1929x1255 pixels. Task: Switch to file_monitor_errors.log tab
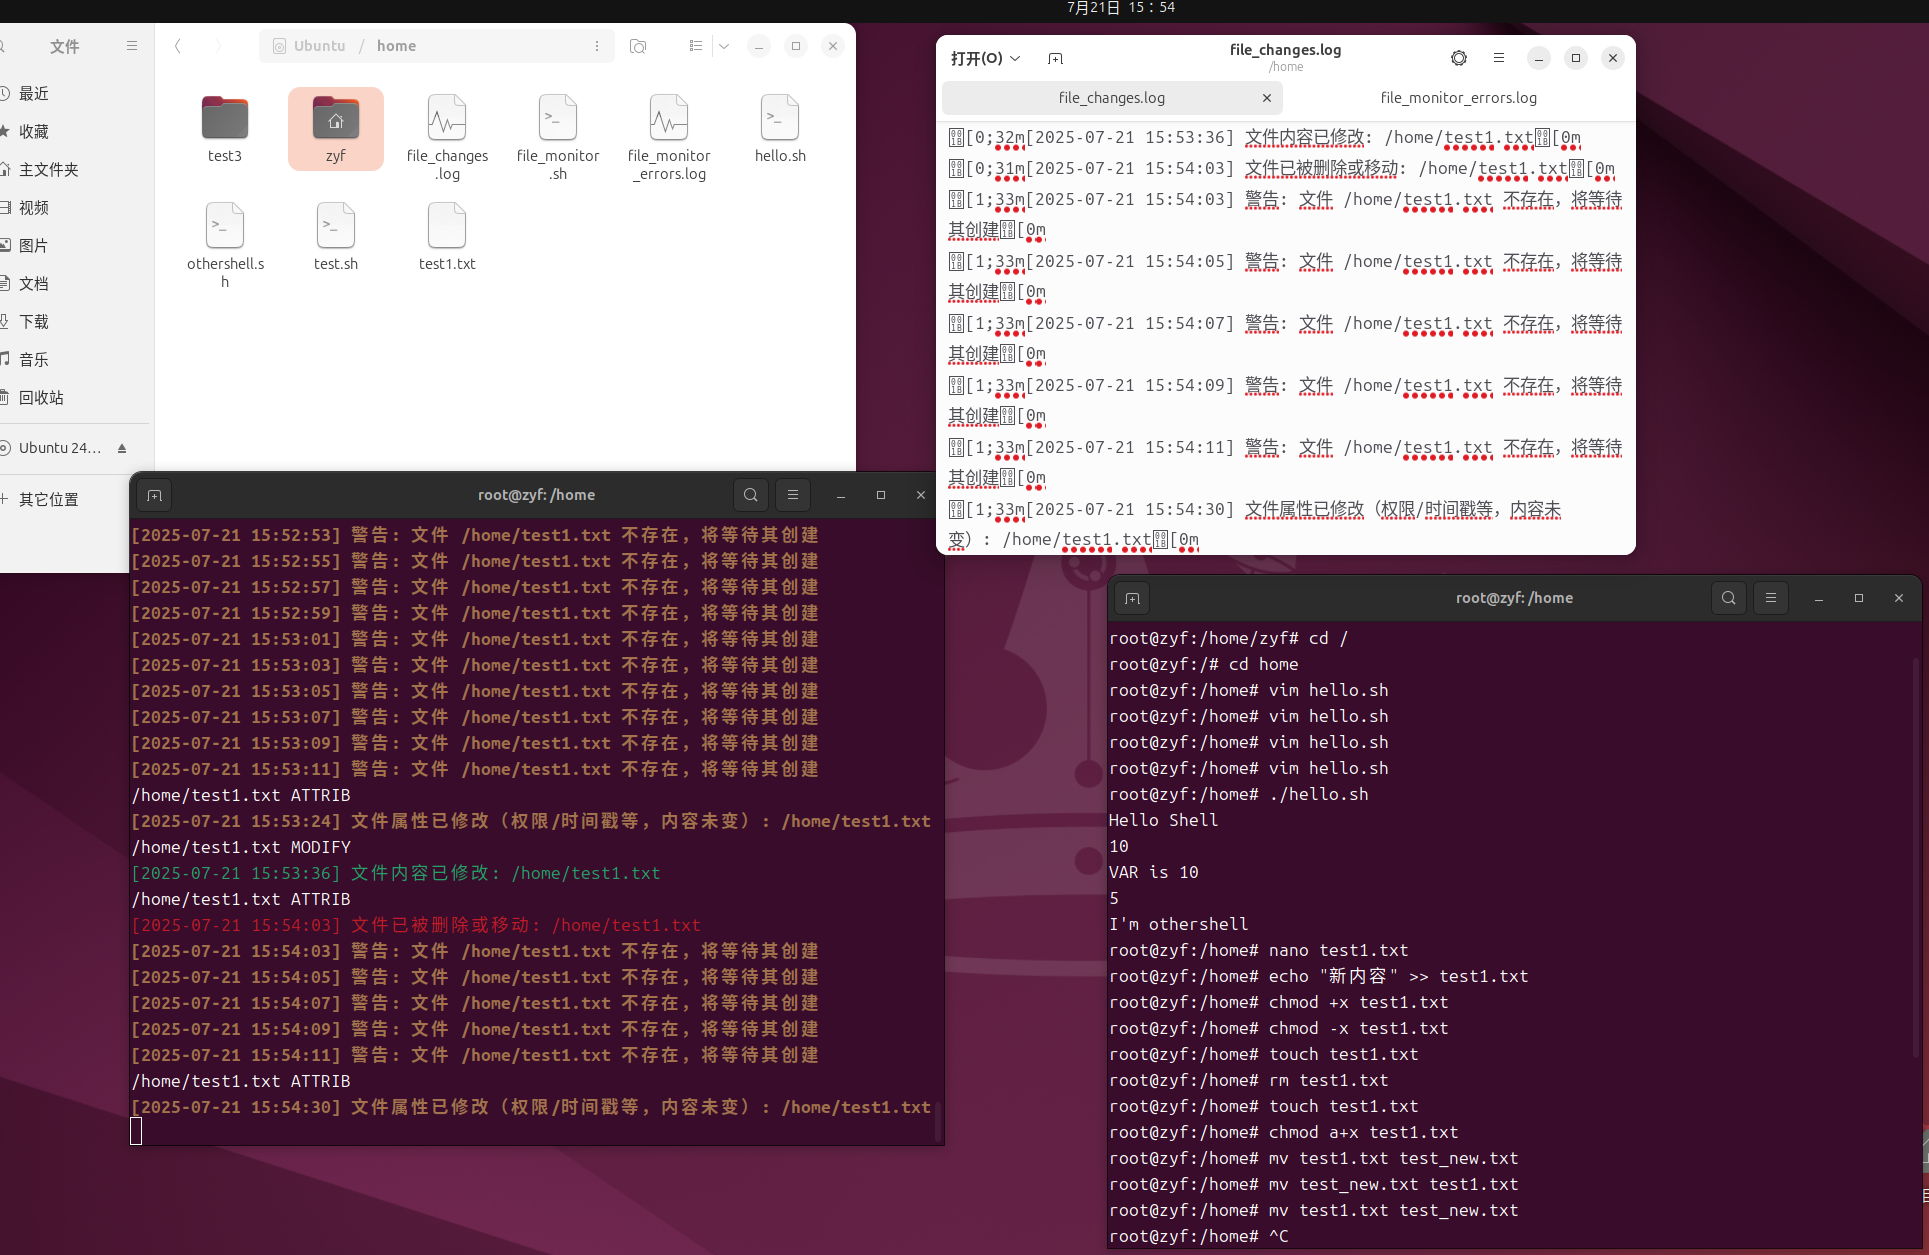[x=1458, y=98]
